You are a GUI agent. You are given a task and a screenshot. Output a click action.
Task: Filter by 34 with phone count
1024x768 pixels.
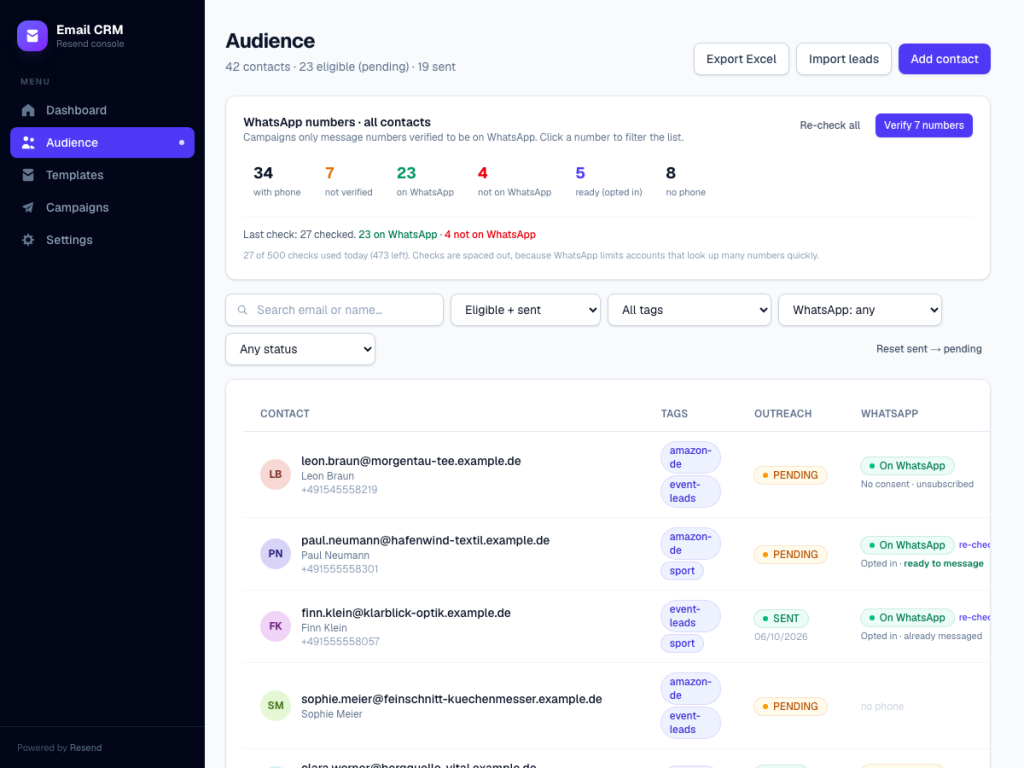(x=277, y=181)
